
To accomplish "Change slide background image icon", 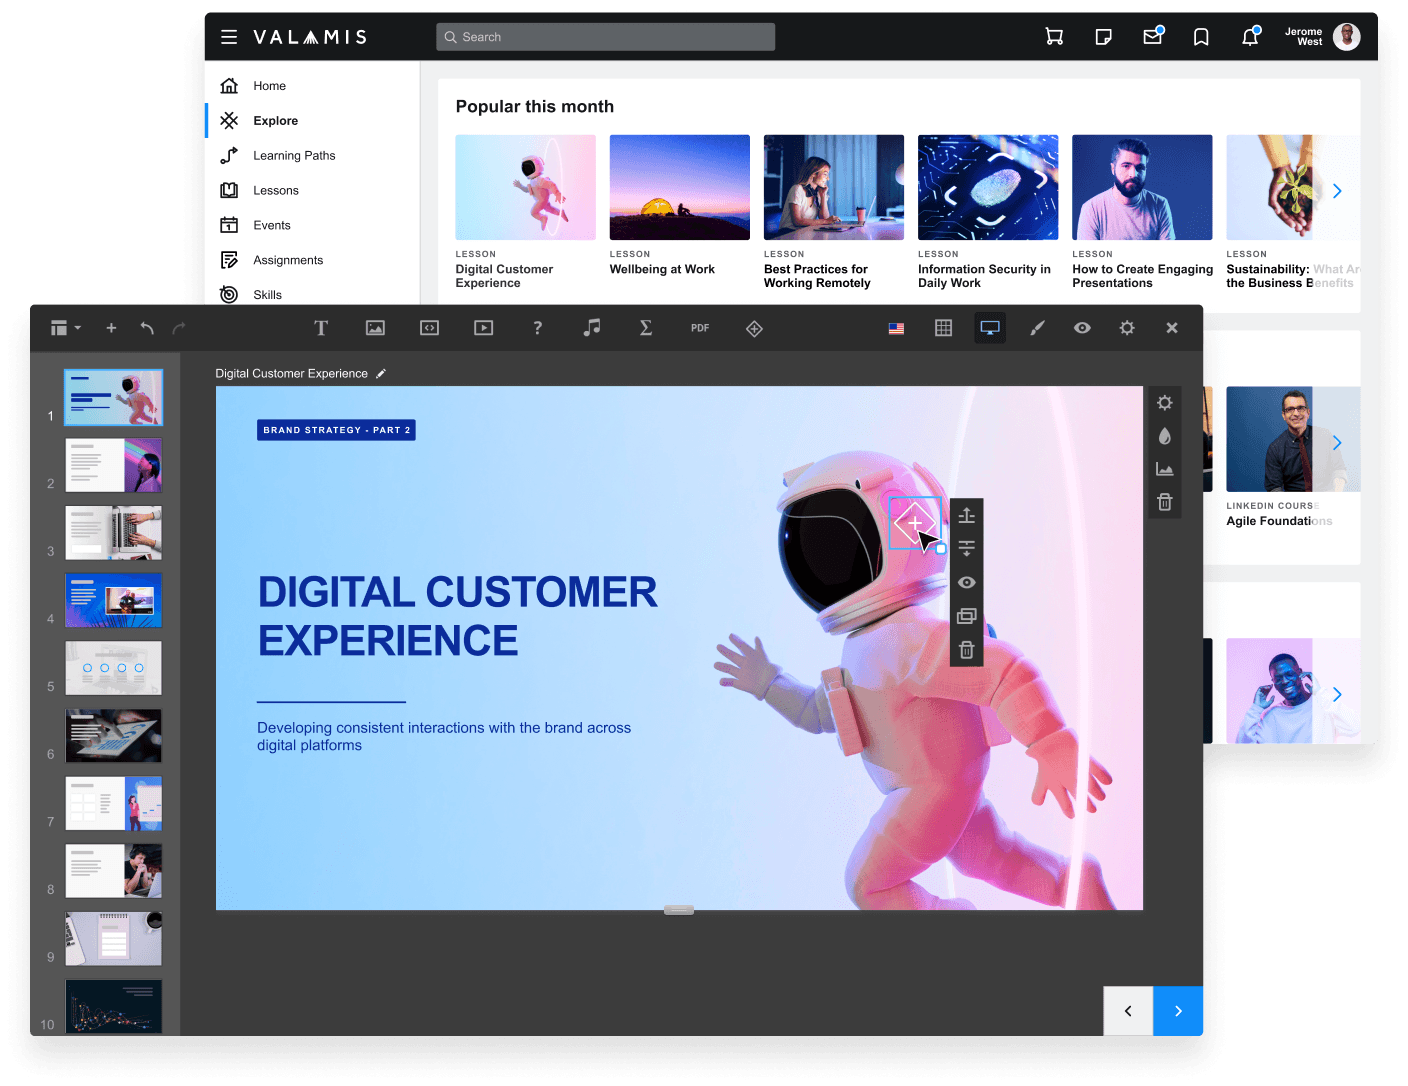I will (x=1165, y=469).
